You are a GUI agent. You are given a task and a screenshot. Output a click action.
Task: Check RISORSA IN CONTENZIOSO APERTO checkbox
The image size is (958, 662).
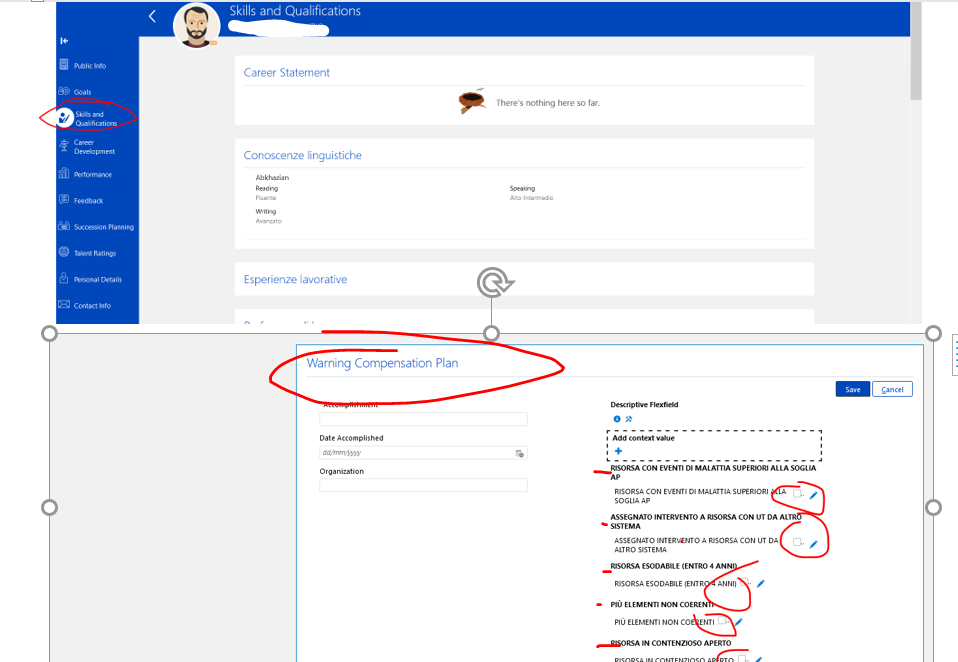741,658
